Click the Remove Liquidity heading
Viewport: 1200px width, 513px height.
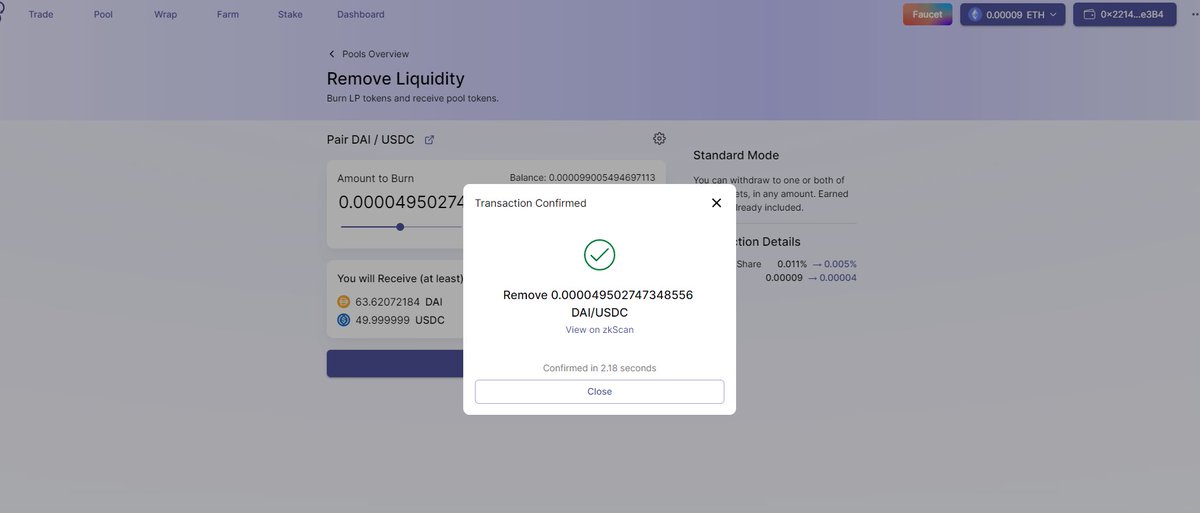396,78
